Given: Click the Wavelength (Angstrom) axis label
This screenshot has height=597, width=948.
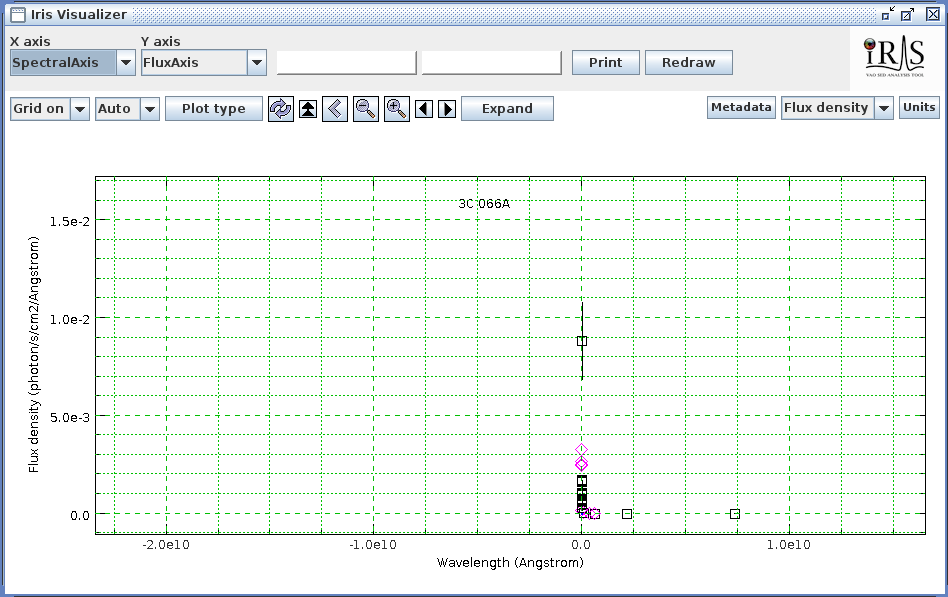Looking at the screenshot, I should (510, 563).
